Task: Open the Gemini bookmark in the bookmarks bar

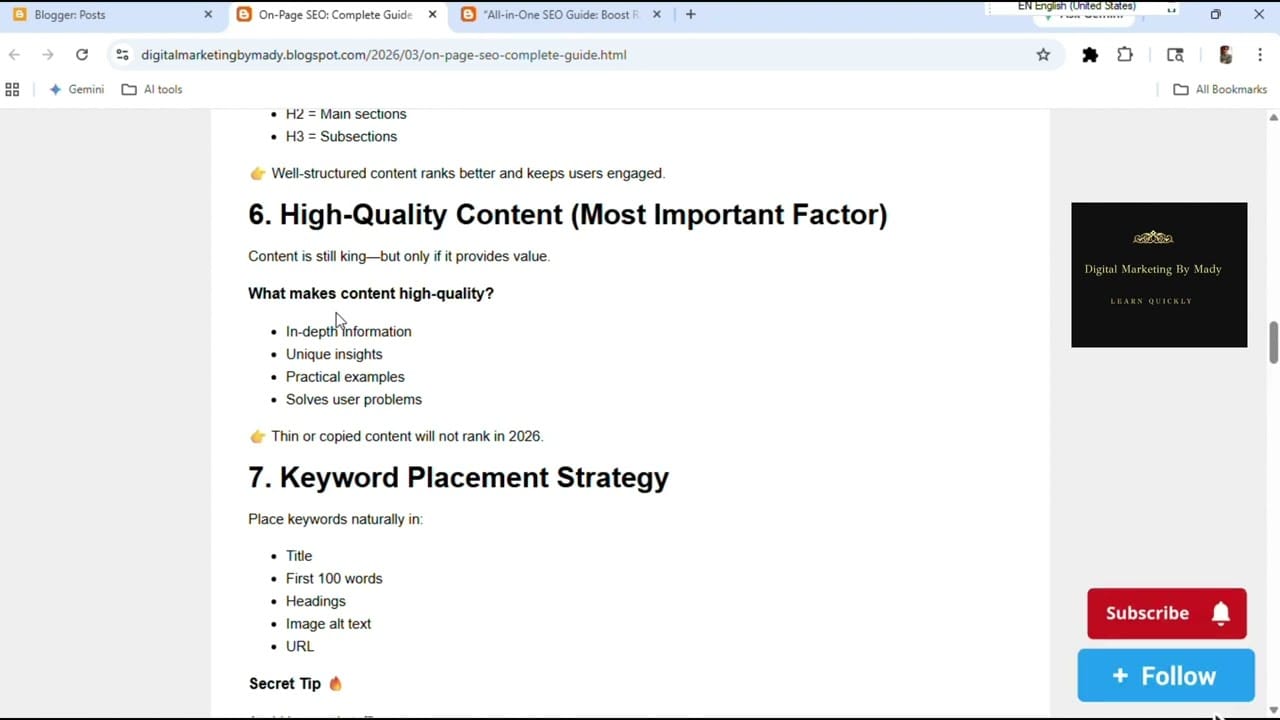Action: click(x=77, y=89)
